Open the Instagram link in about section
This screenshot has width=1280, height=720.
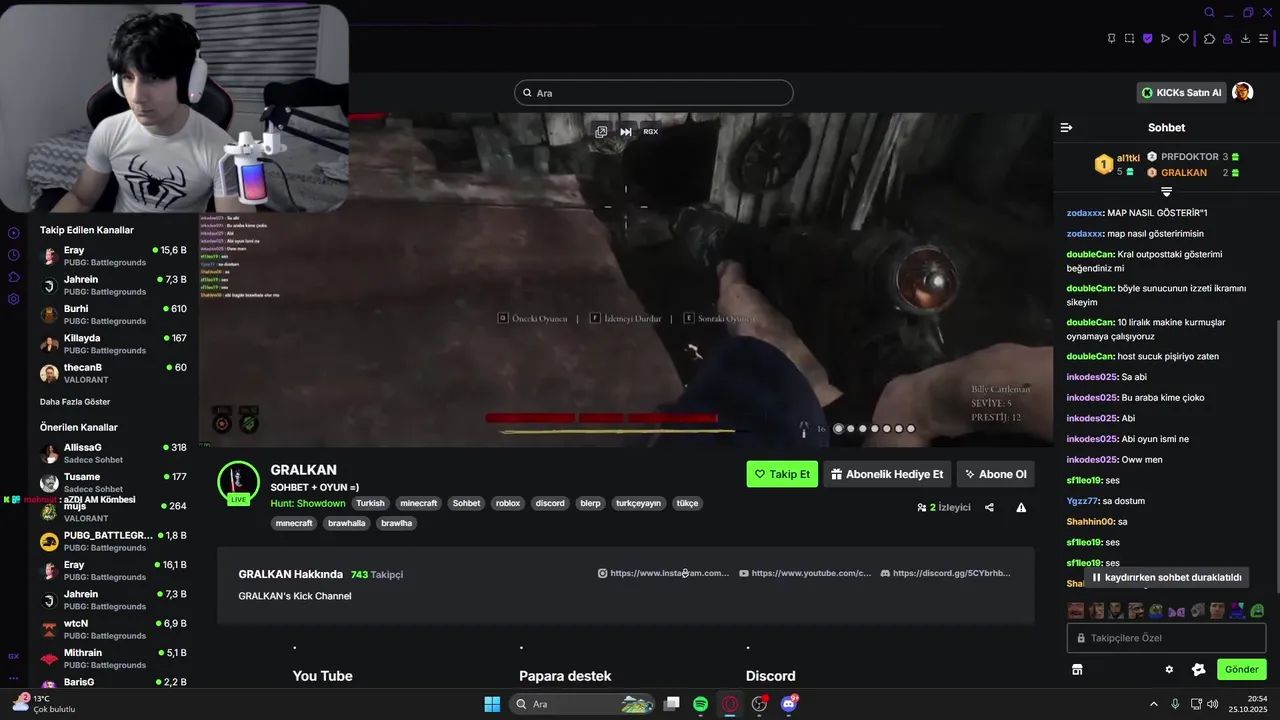pos(664,573)
